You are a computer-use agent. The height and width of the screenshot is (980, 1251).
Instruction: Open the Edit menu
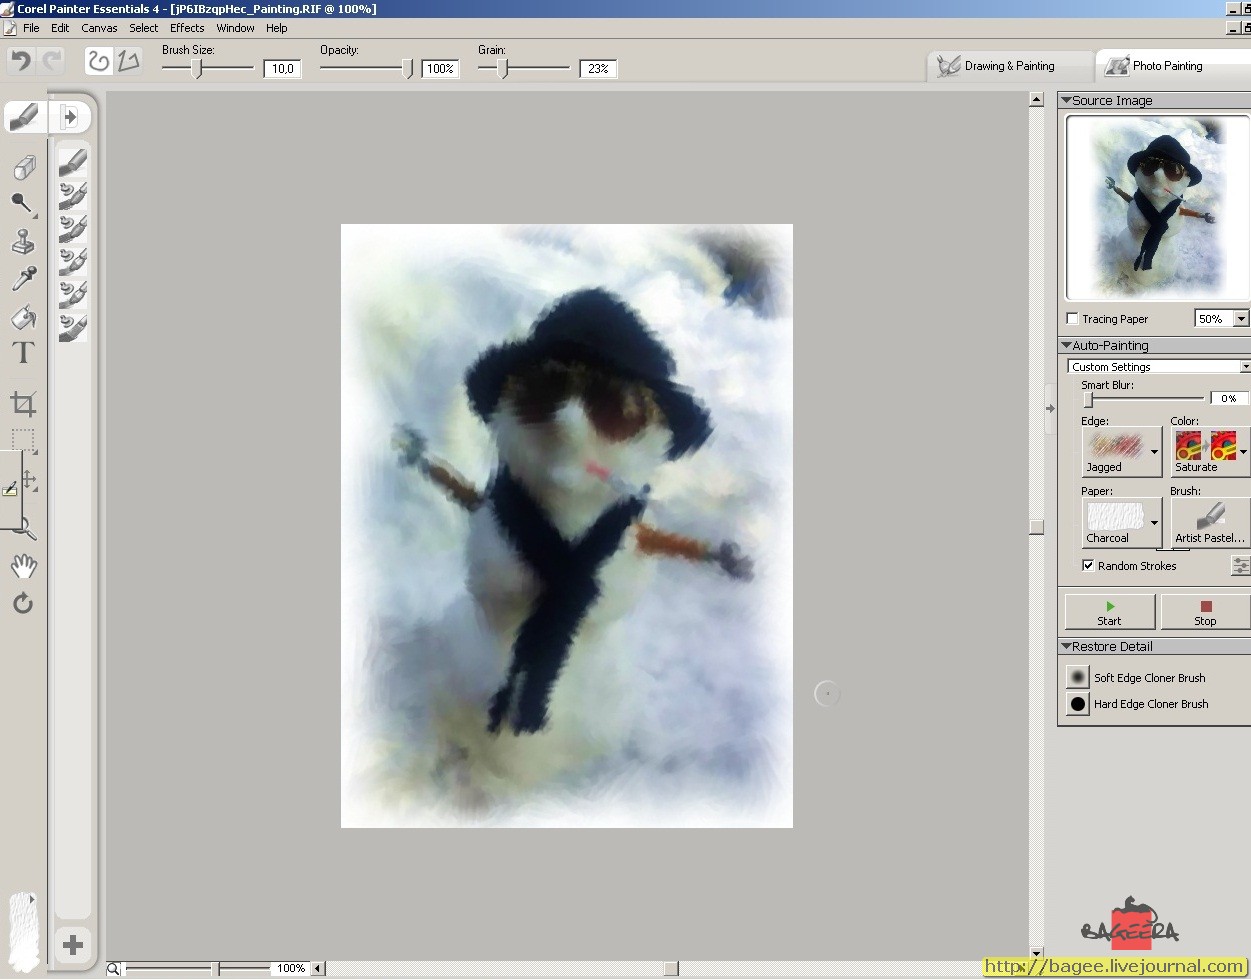tap(60, 28)
